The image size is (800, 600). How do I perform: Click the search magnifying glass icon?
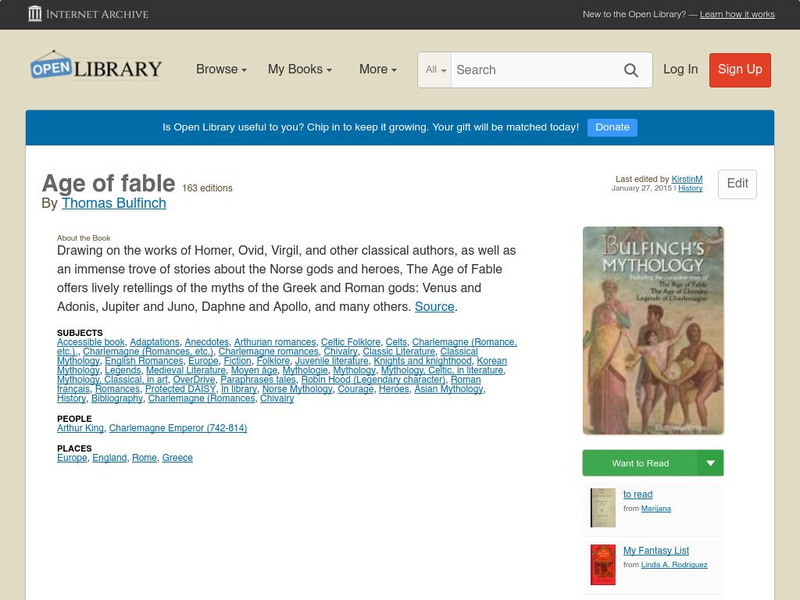click(x=631, y=70)
